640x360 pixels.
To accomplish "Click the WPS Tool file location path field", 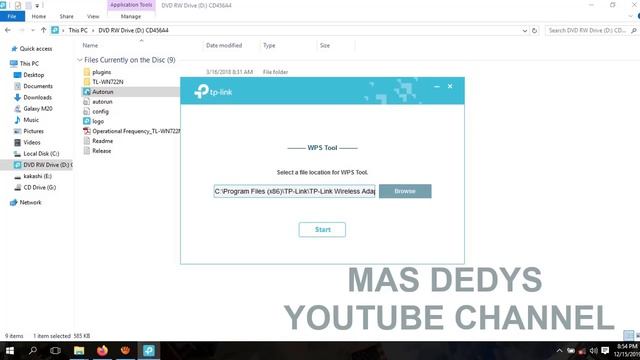I will tap(294, 191).
